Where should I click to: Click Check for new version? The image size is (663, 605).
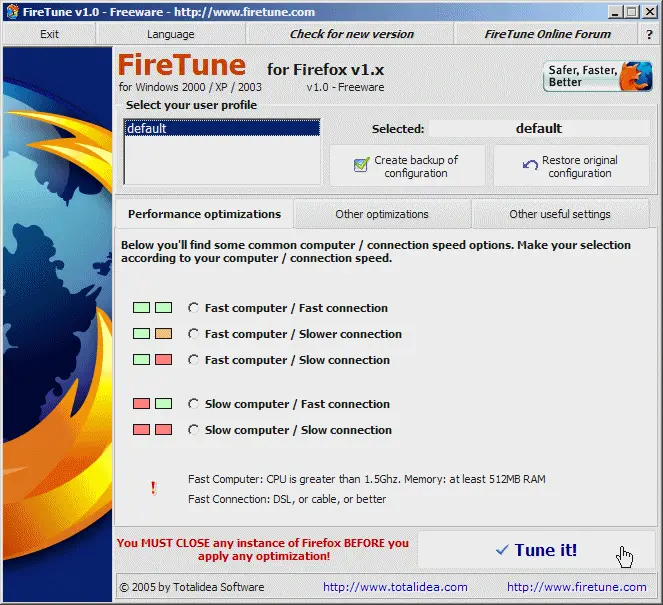(351, 34)
